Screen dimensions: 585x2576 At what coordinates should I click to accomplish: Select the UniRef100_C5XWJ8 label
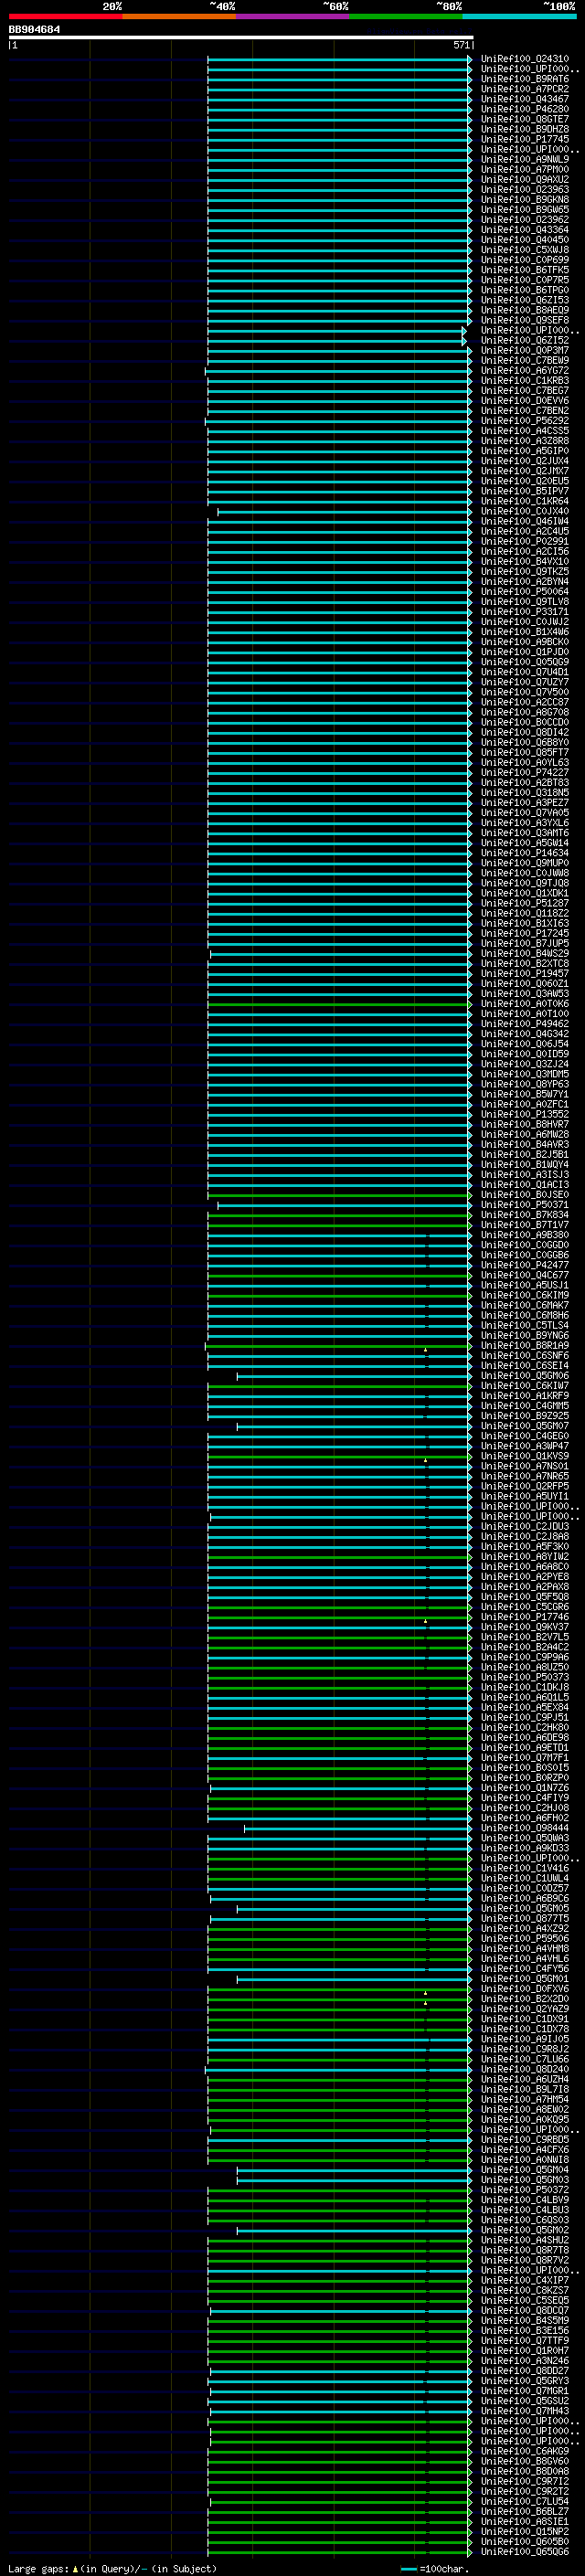524,250
